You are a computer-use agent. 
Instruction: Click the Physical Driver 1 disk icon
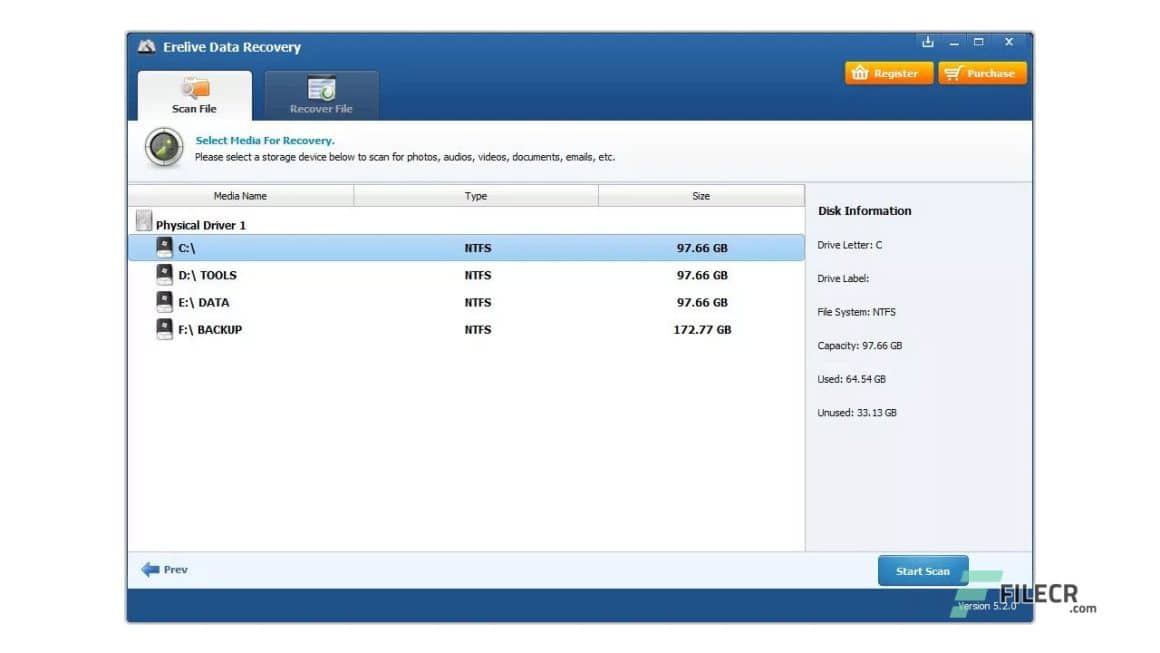[x=144, y=220]
